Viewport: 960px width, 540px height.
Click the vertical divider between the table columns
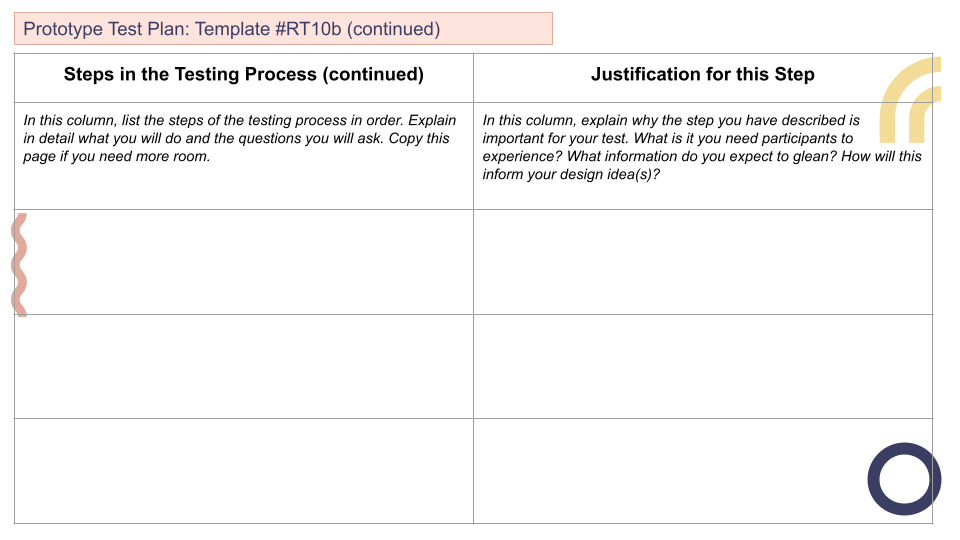pos(473,288)
